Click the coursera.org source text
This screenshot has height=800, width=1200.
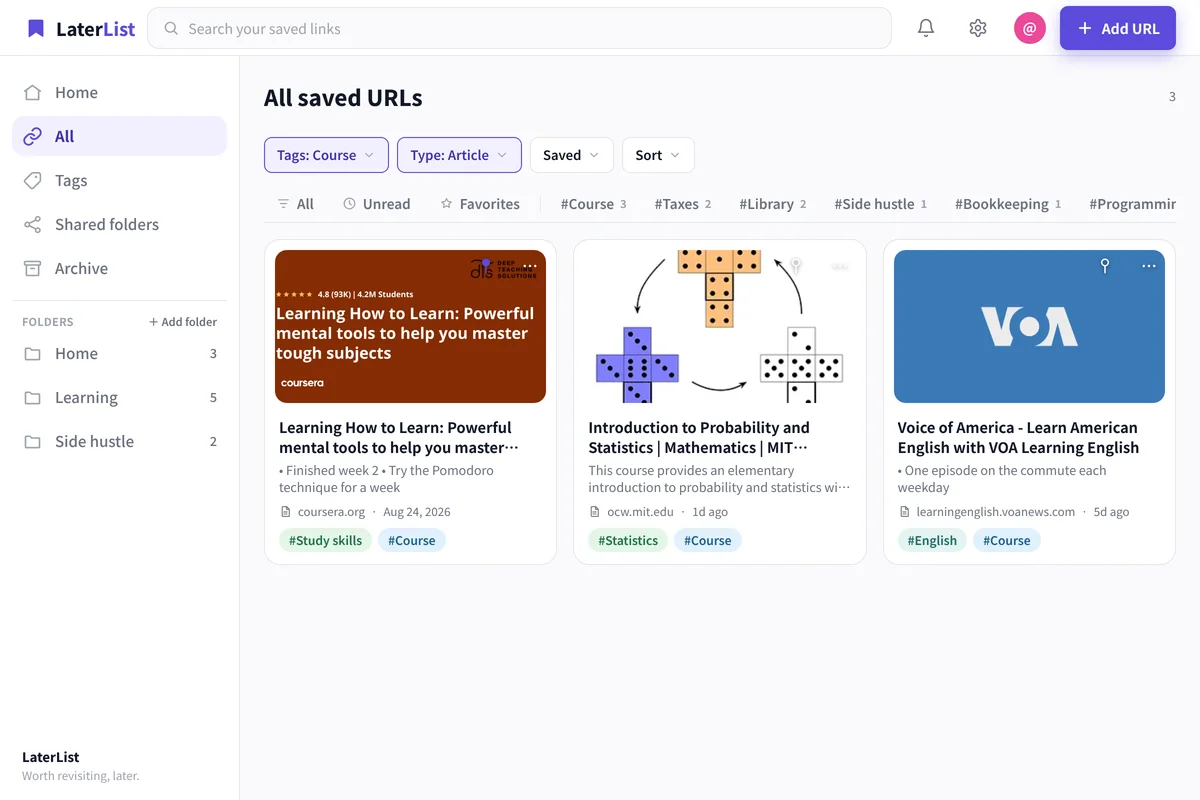pos(331,511)
